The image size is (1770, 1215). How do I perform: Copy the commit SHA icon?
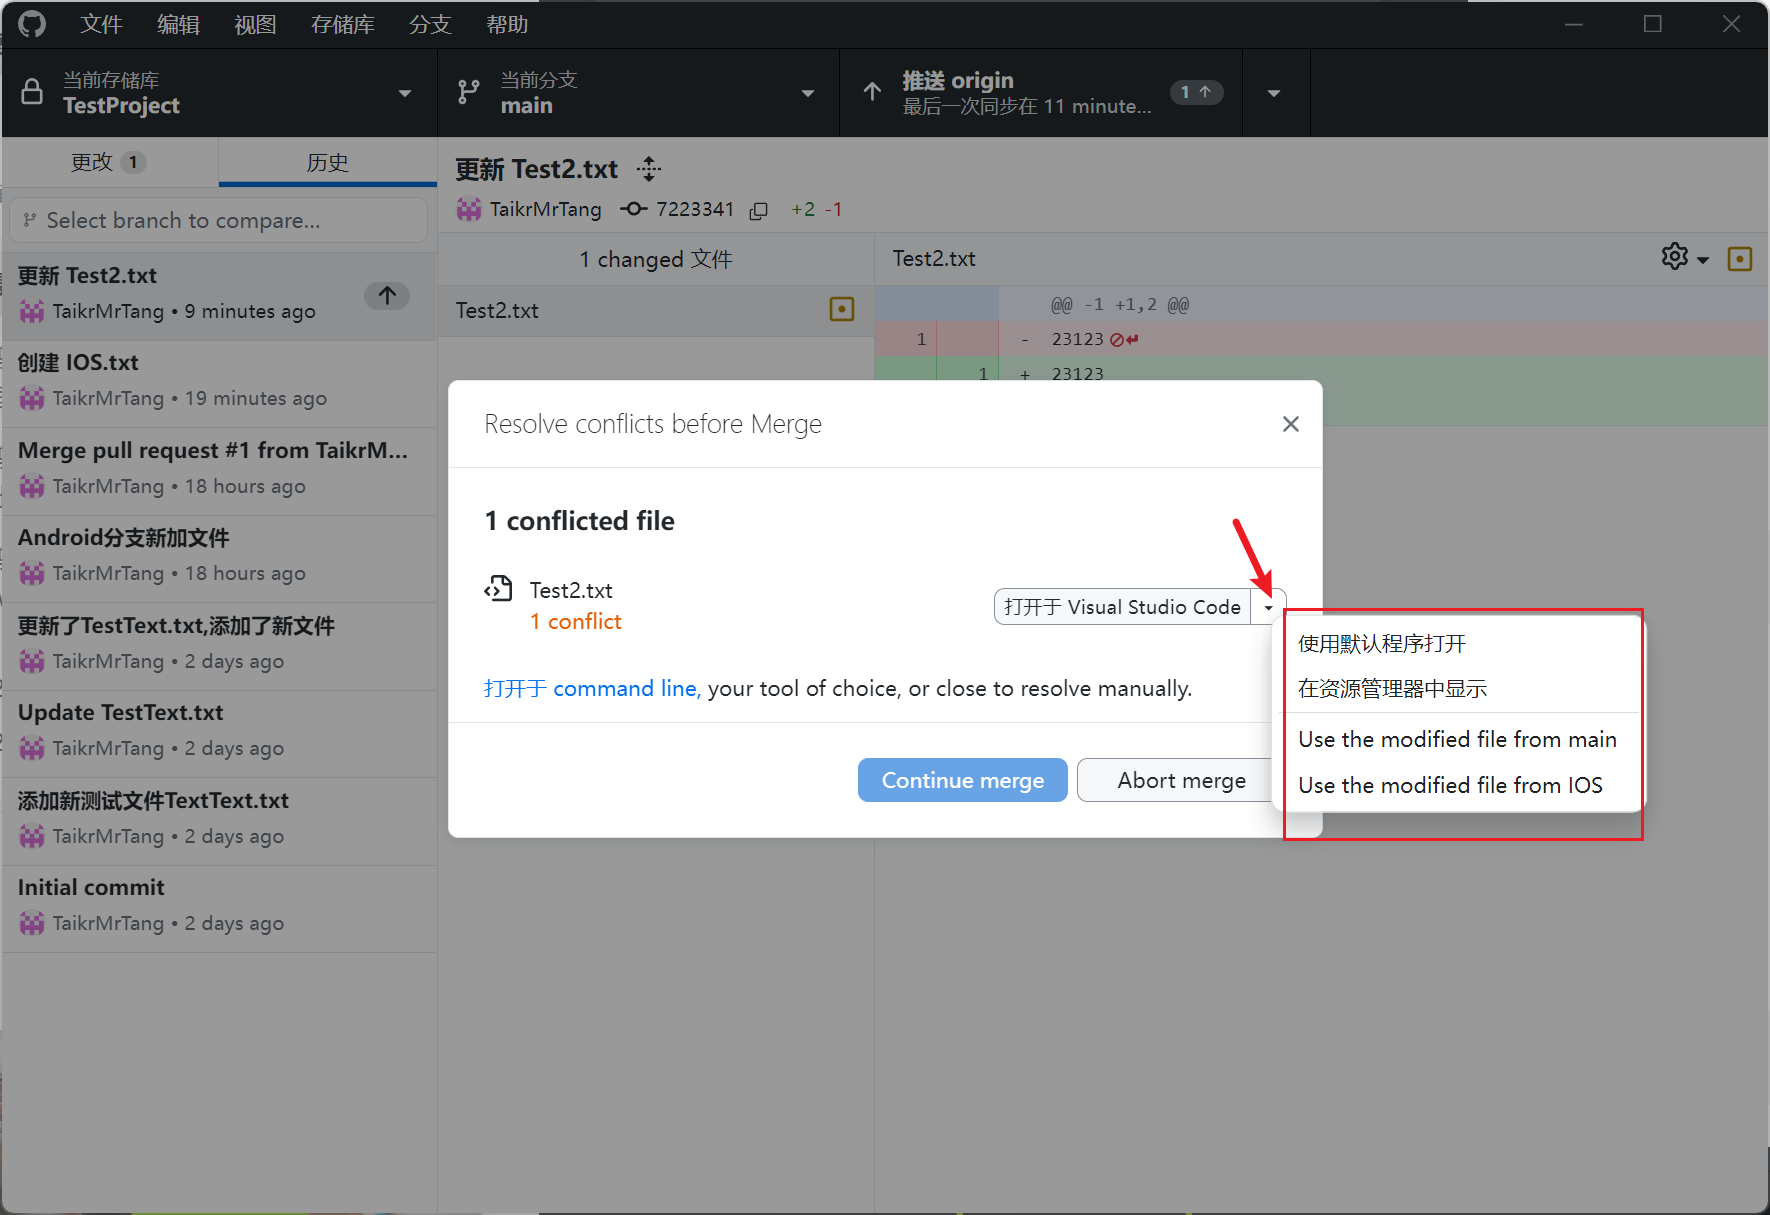coord(759,210)
